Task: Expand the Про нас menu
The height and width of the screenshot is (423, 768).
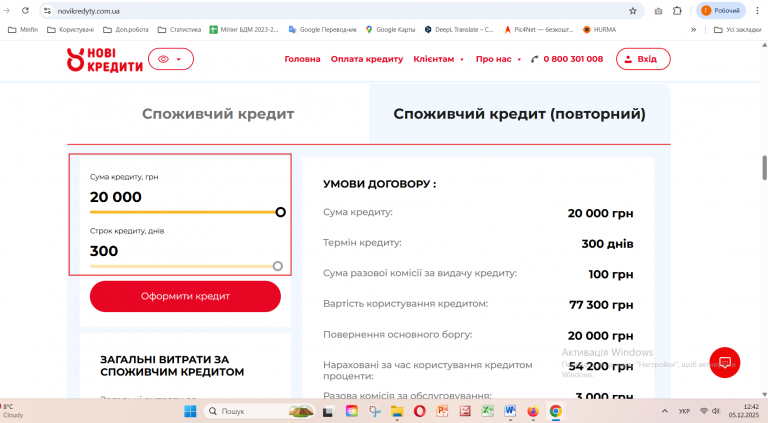Action: [x=498, y=59]
